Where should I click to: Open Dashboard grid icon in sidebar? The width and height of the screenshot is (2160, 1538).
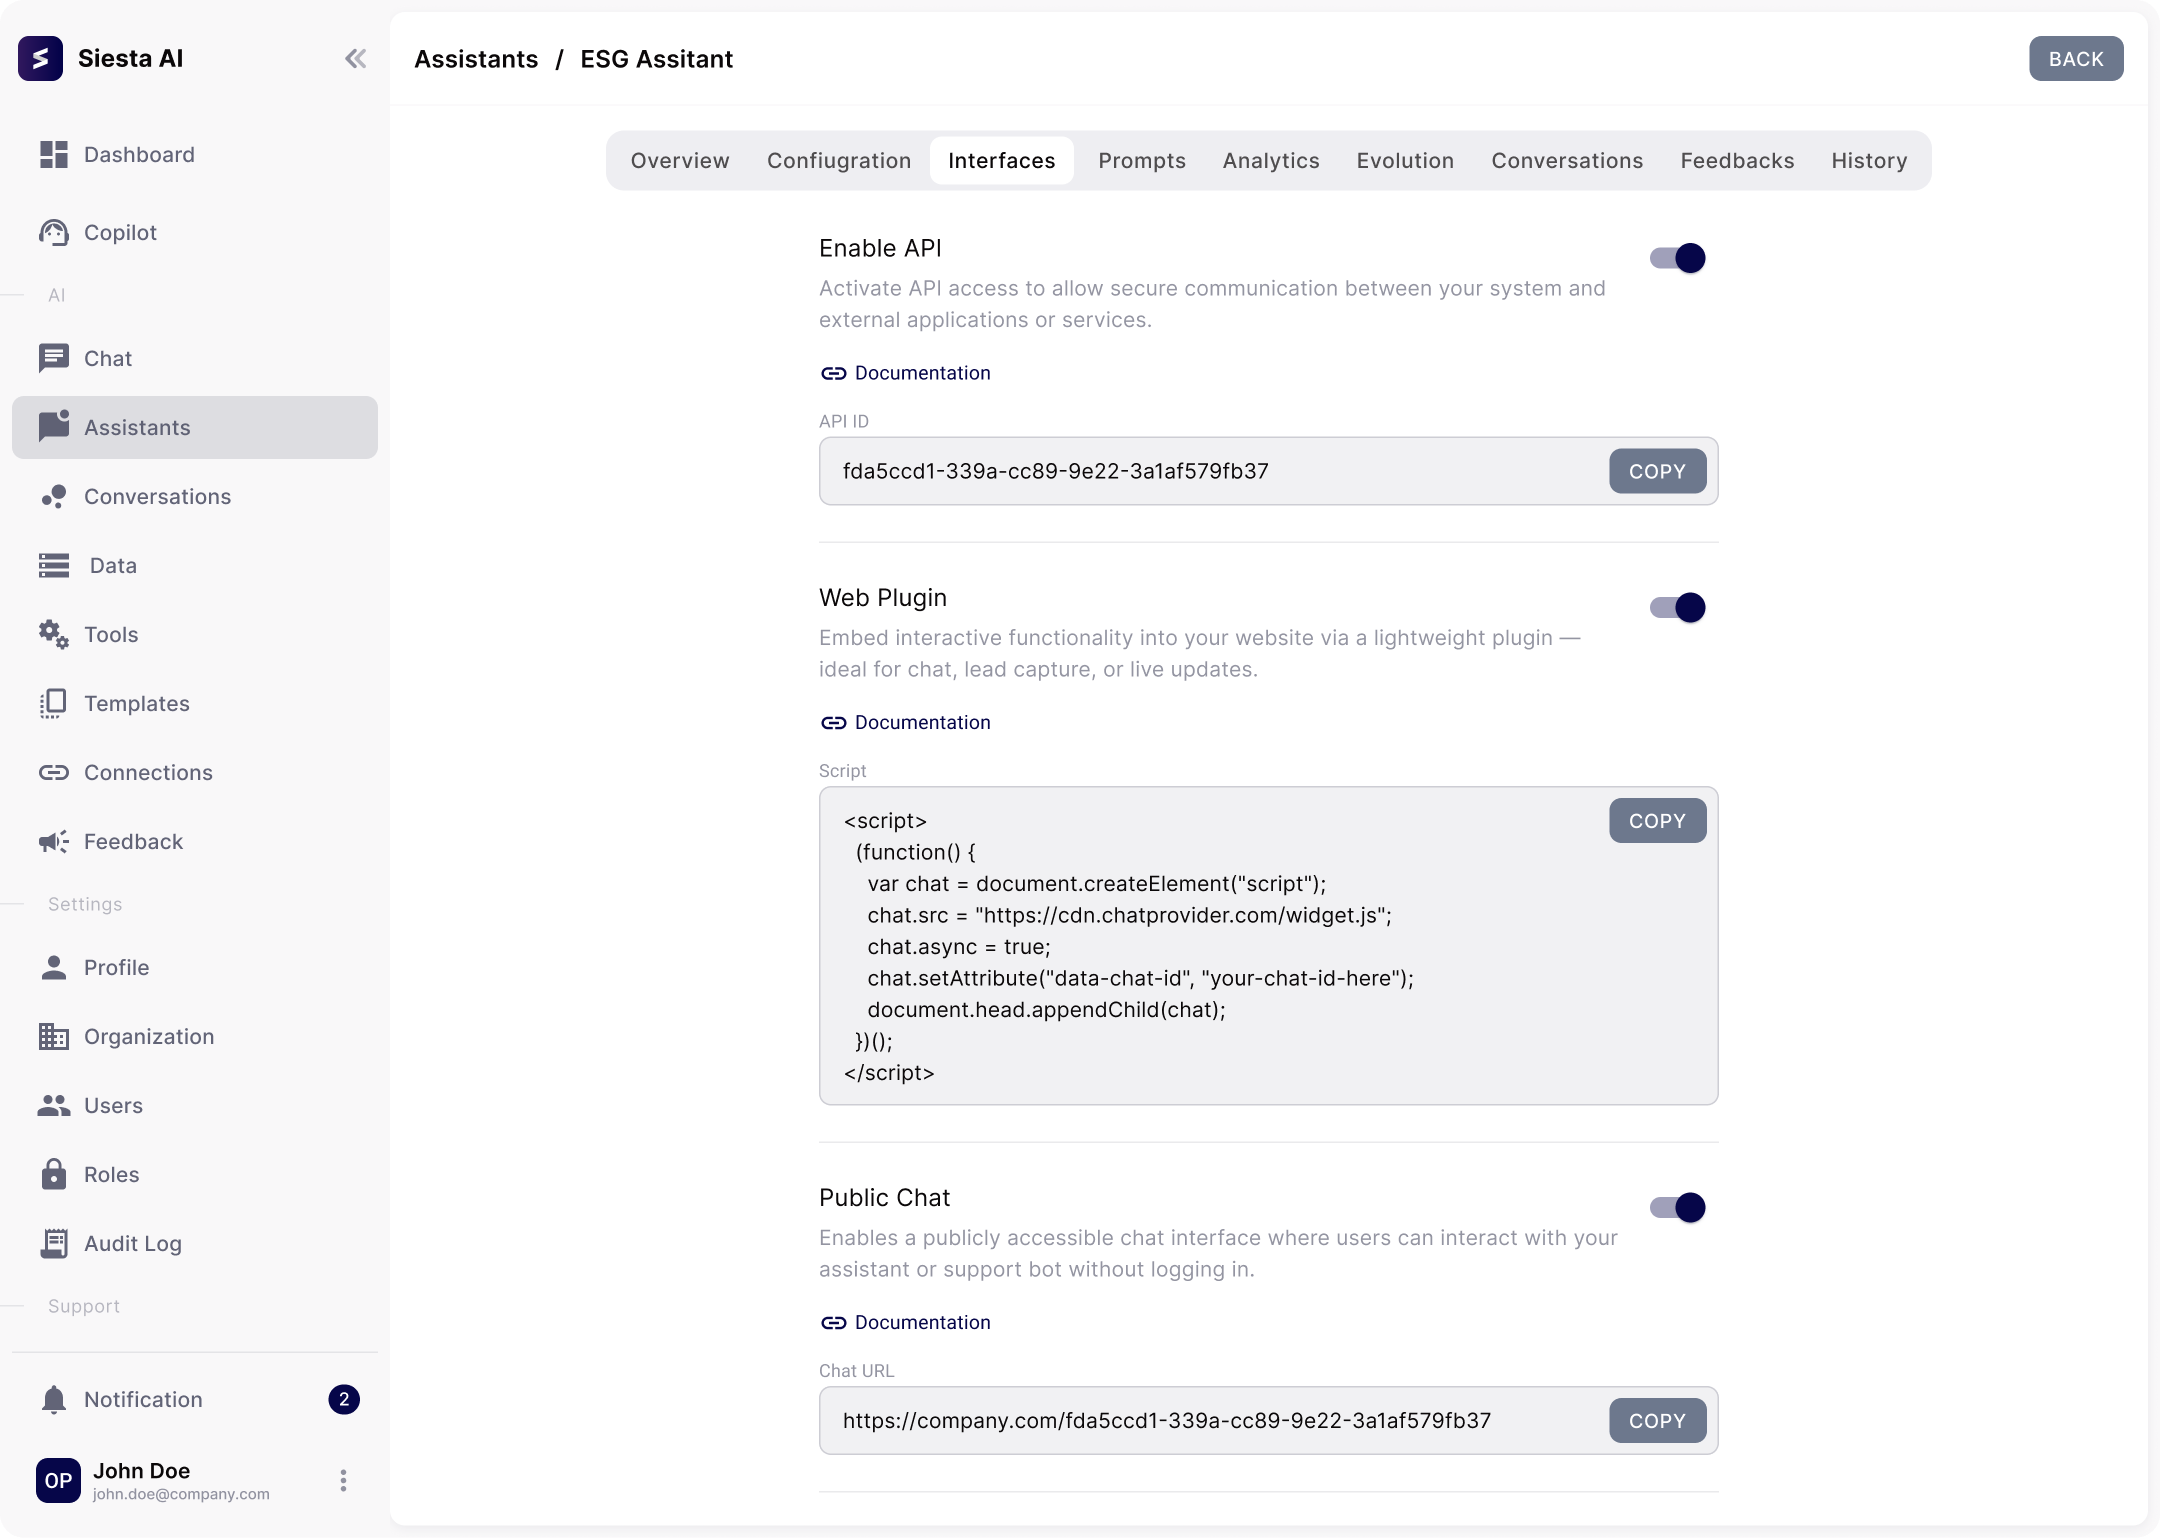(54, 154)
